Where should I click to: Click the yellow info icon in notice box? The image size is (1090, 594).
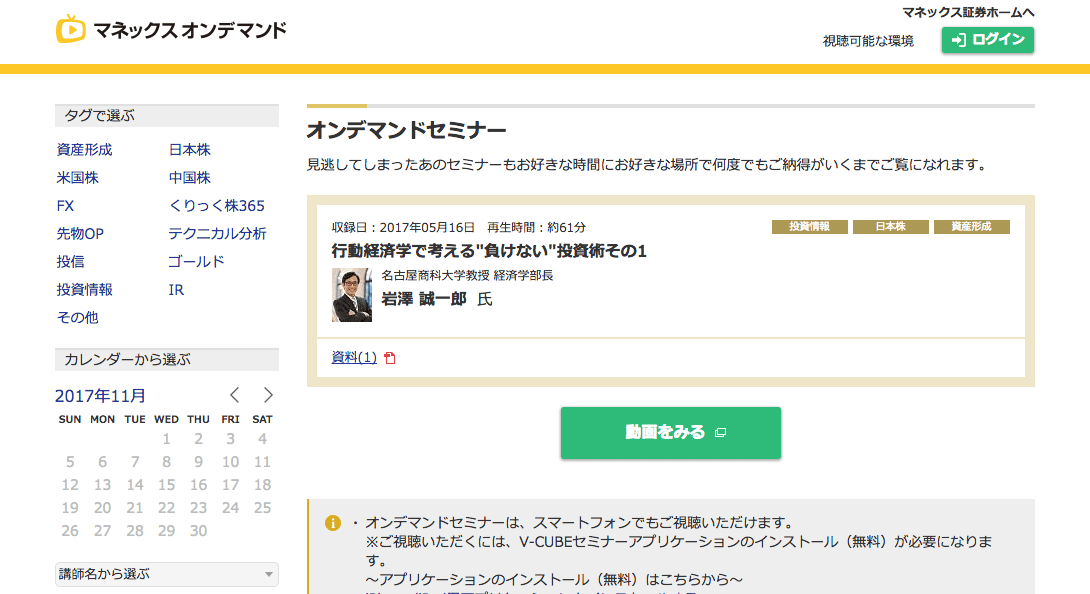coord(333,523)
